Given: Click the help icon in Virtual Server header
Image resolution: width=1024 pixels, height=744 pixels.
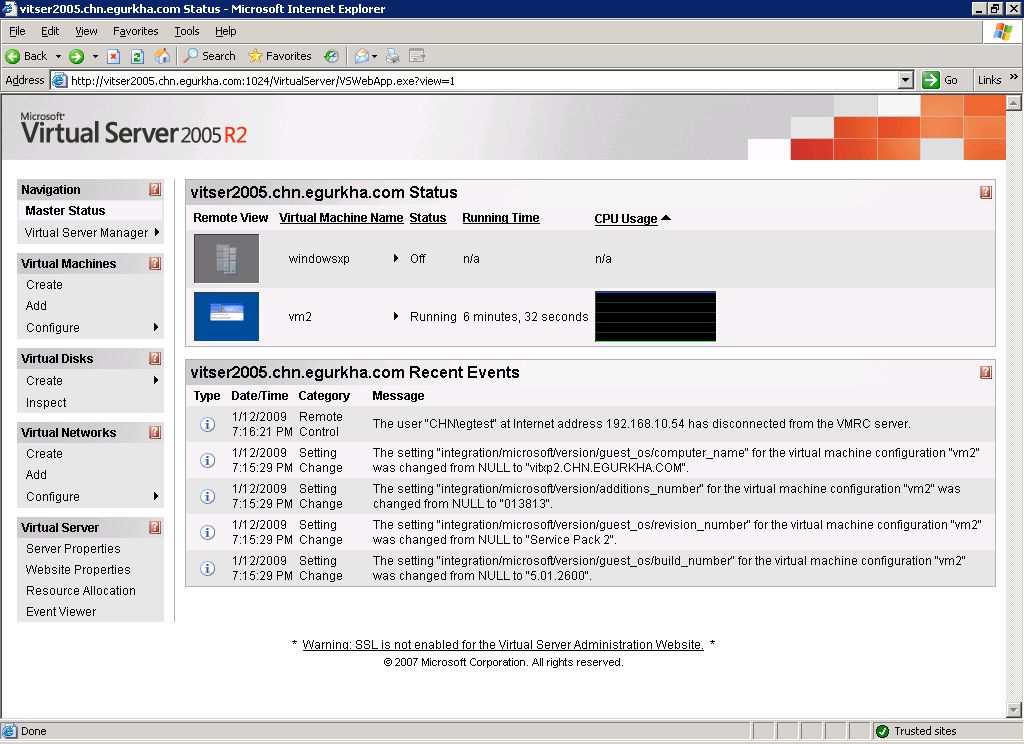Looking at the screenshot, I should (155, 527).
